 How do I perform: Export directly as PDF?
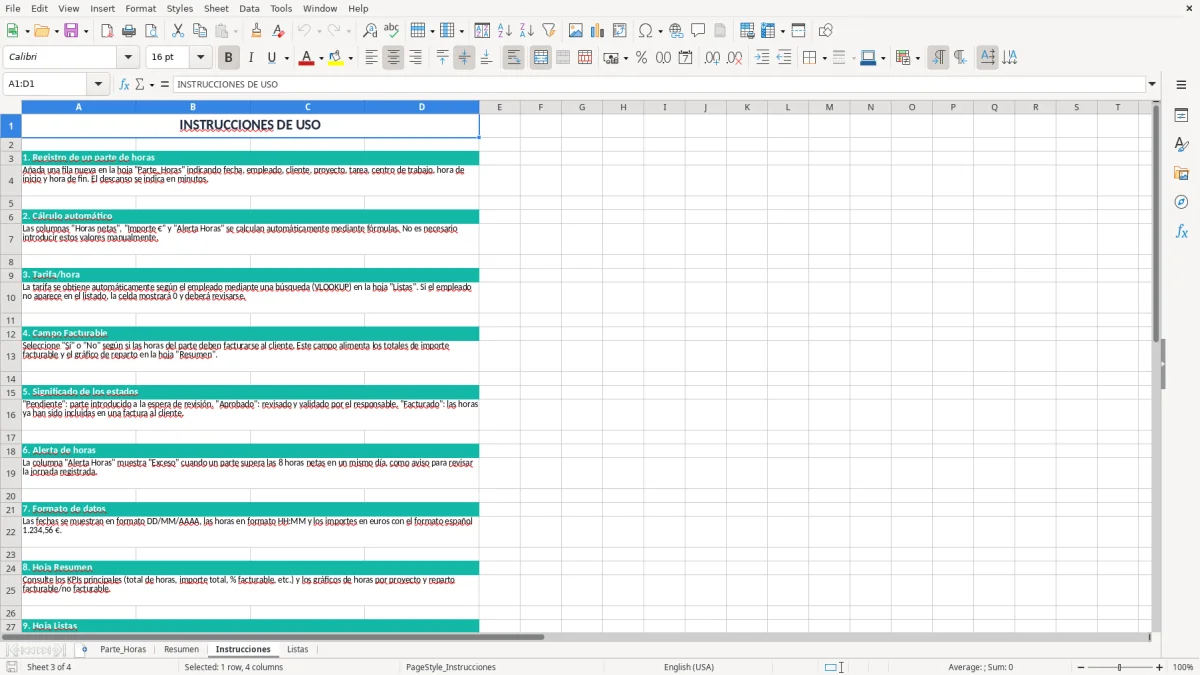click(x=107, y=31)
